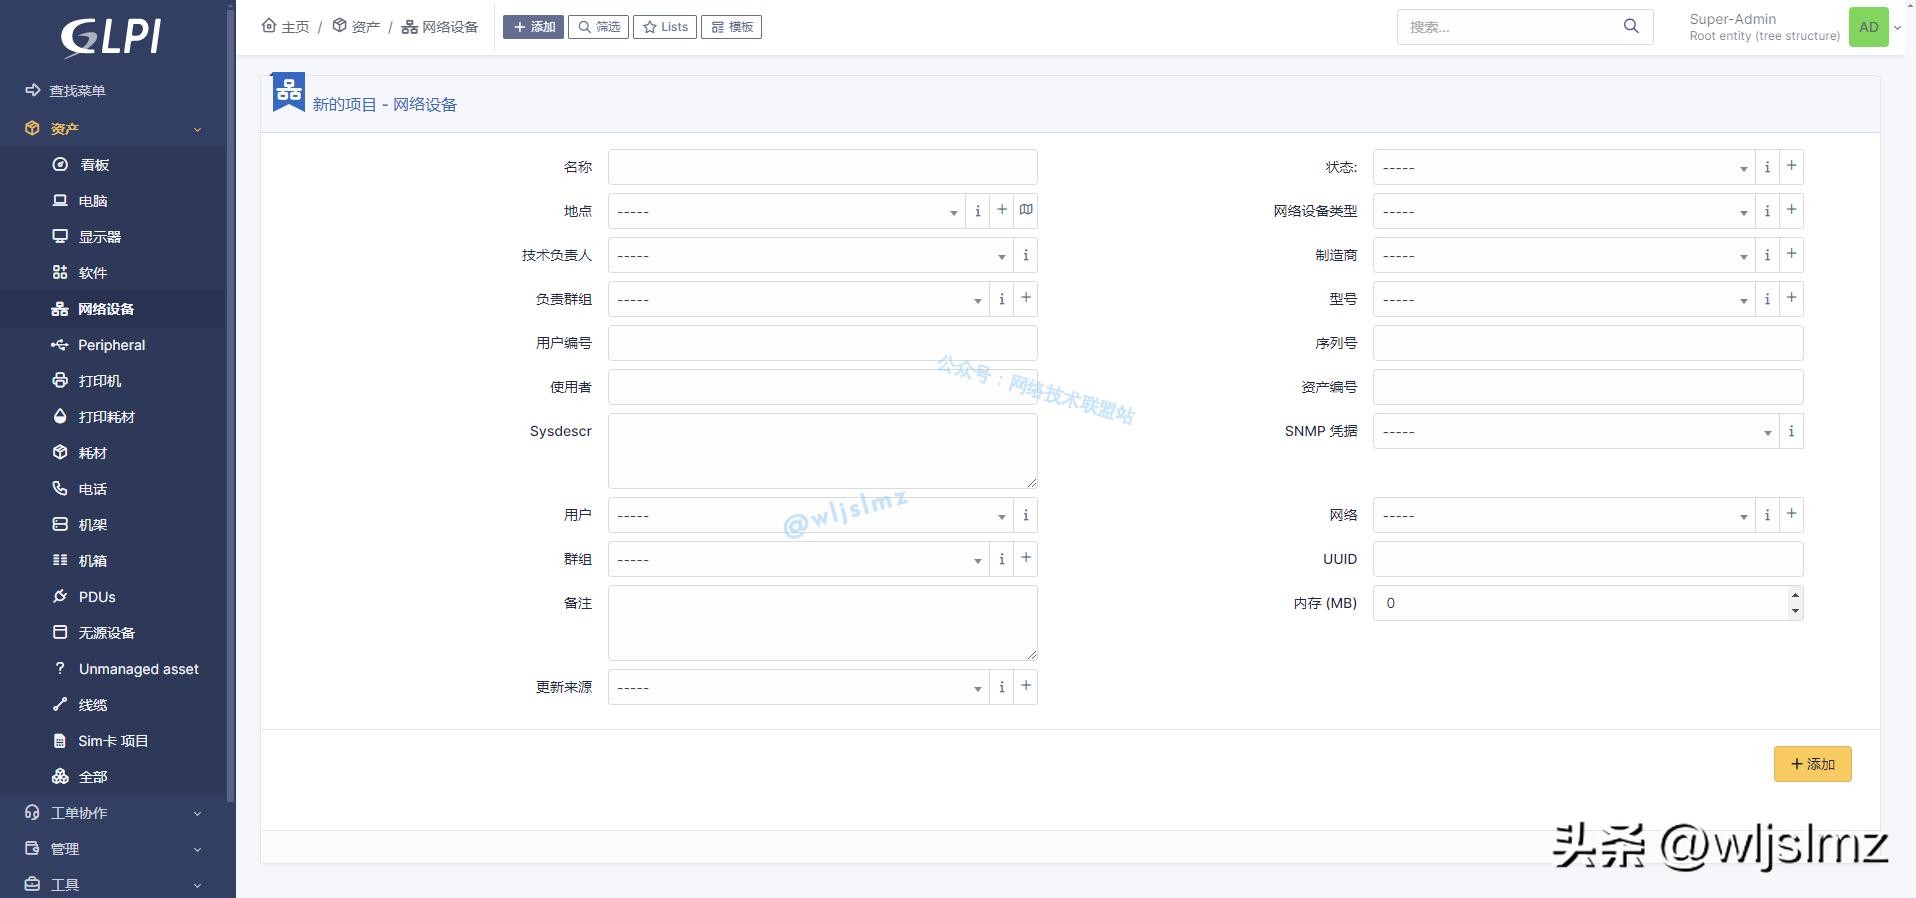
Task: Open the 型号 dropdown
Action: [1562, 299]
